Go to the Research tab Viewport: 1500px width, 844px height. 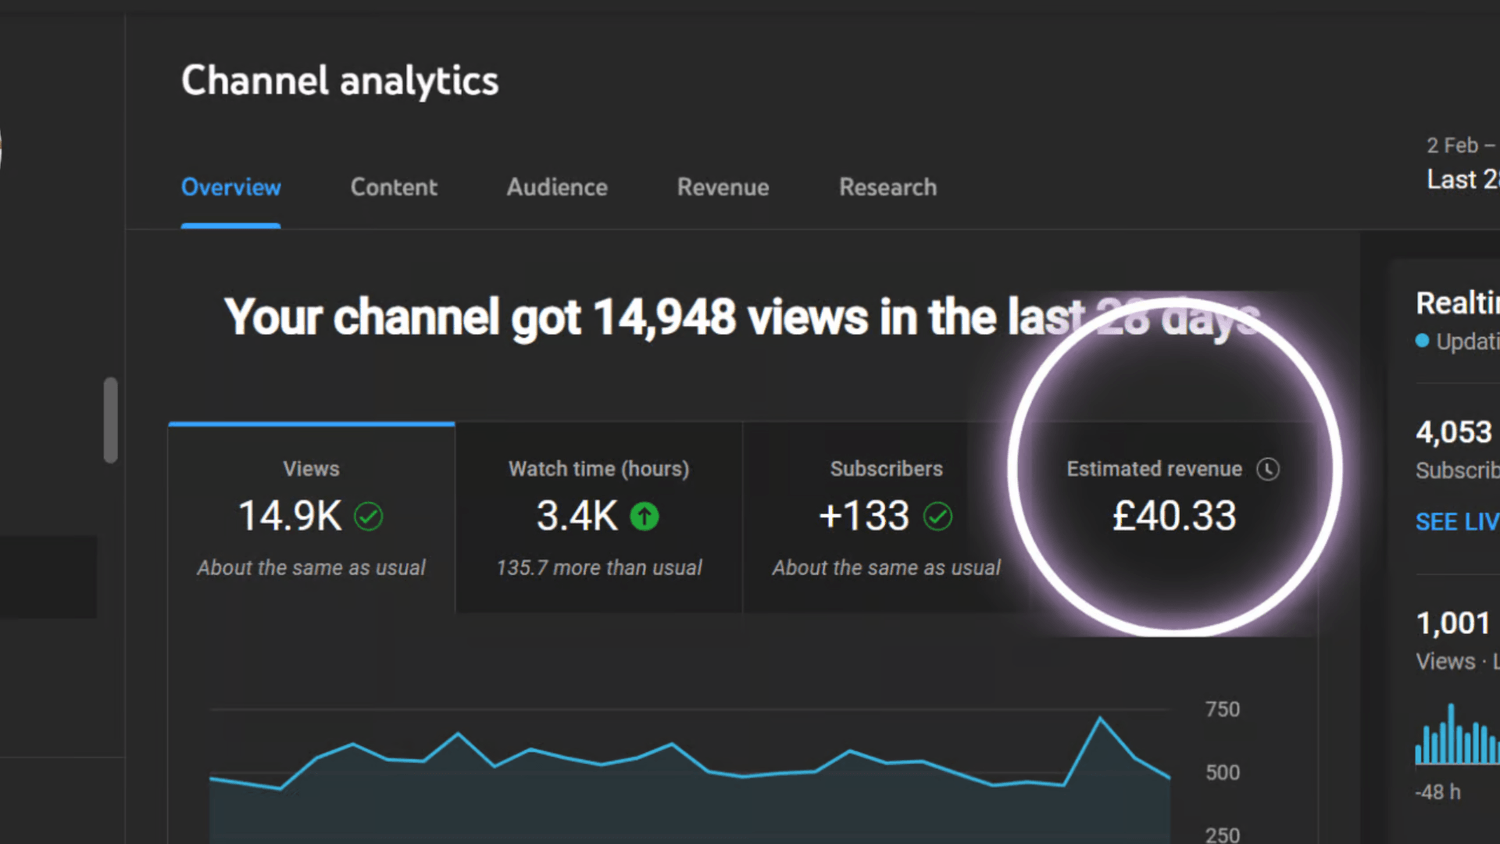888,187
